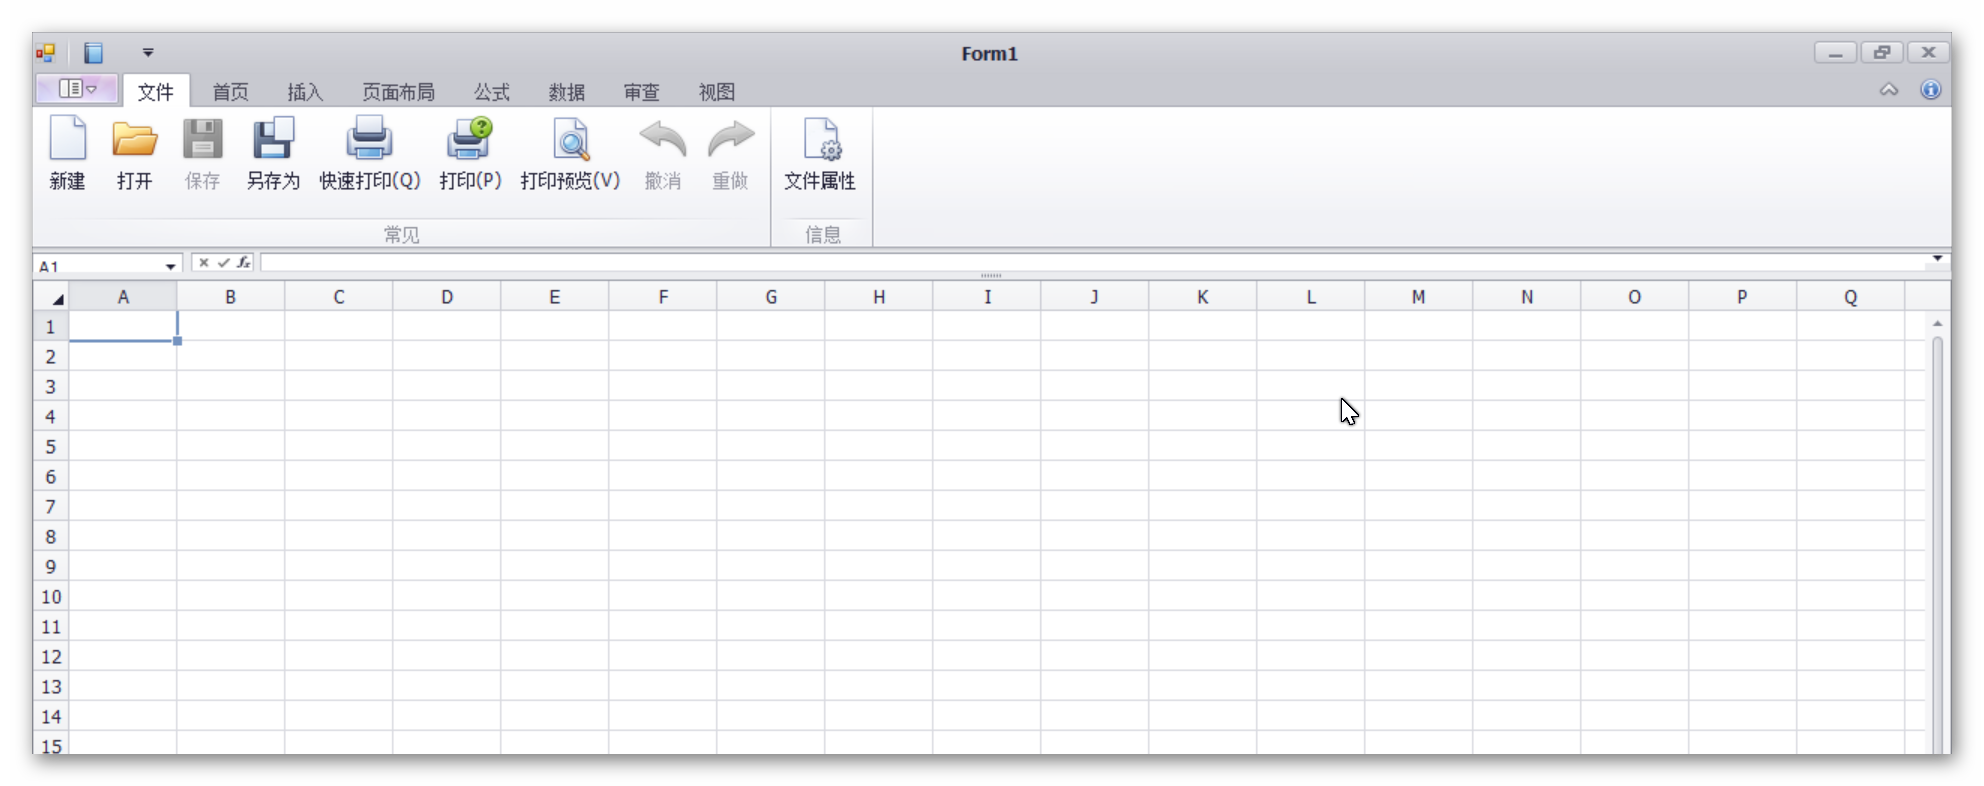1984x786 pixels.
Task: Expand the Name Box dropdown arrow
Action: point(170,266)
